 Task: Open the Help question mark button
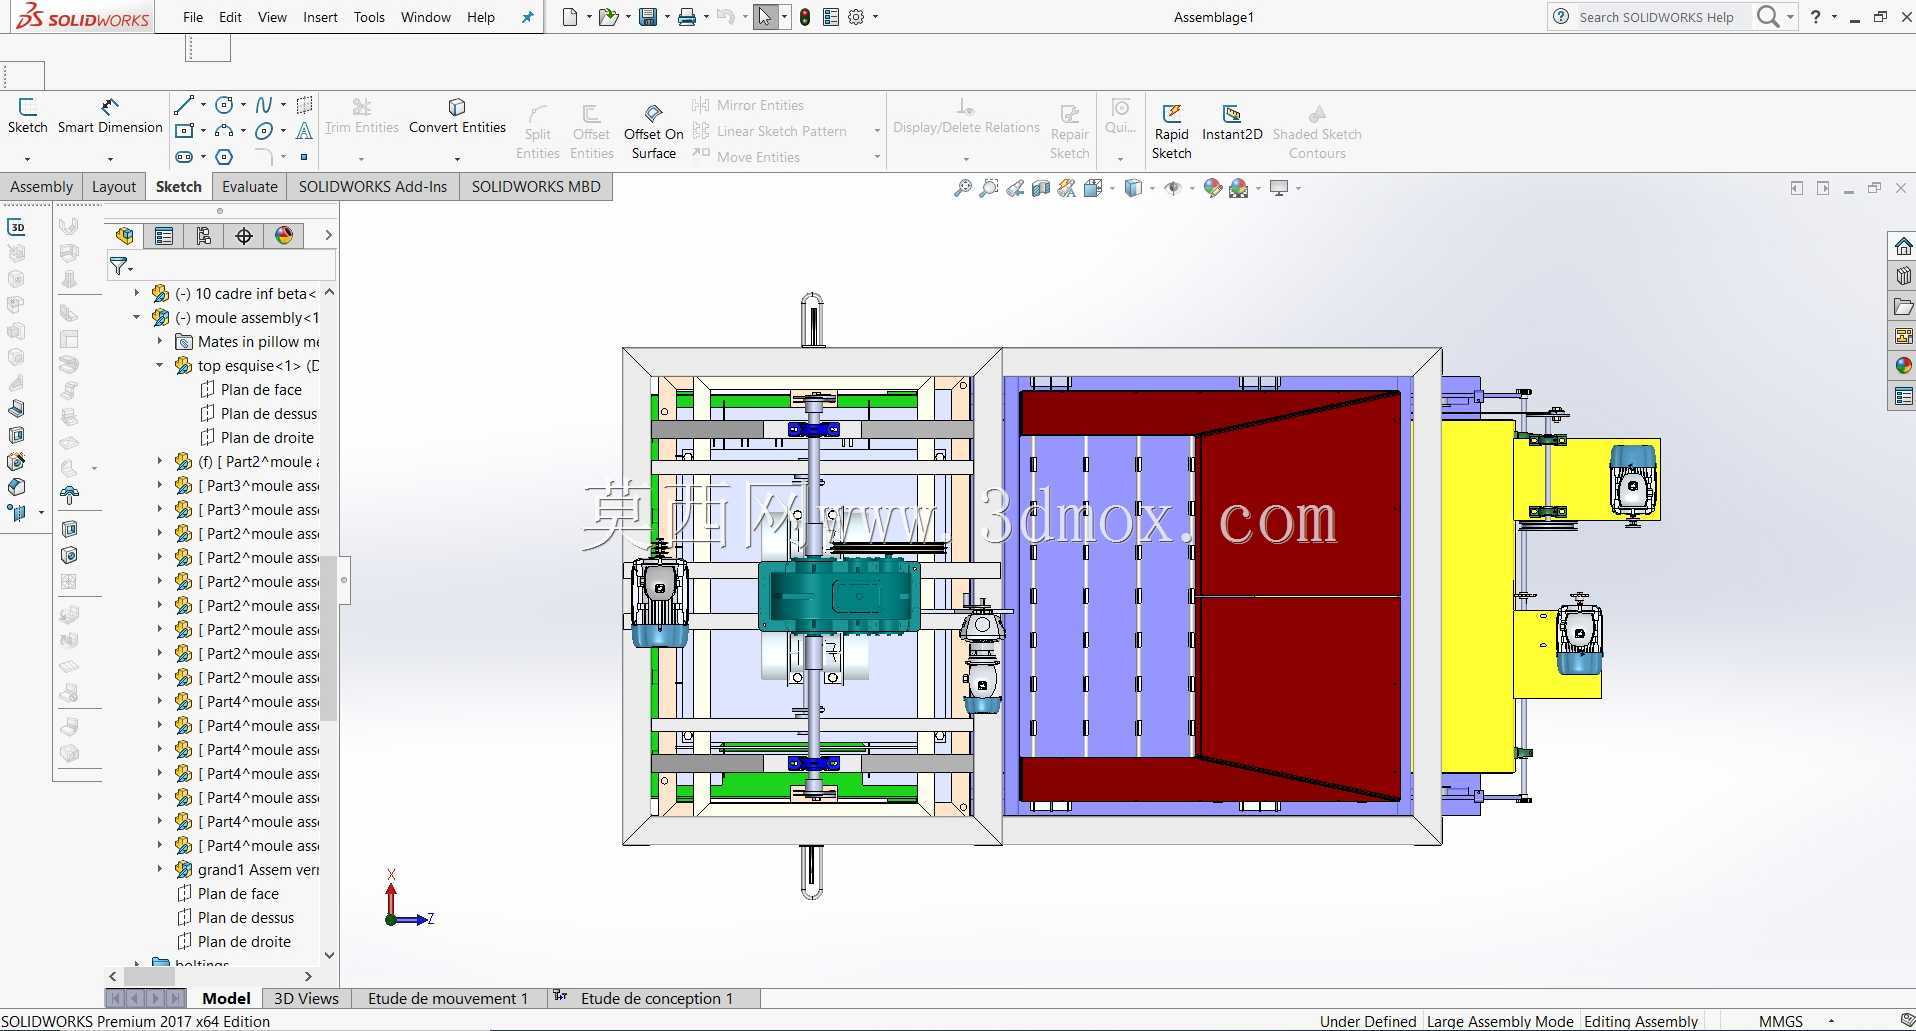pyautogui.click(x=1815, y=17)
